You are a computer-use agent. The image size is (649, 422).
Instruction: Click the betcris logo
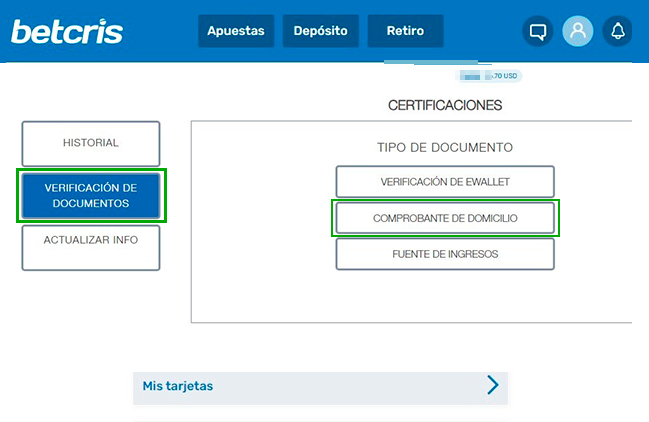67,31
